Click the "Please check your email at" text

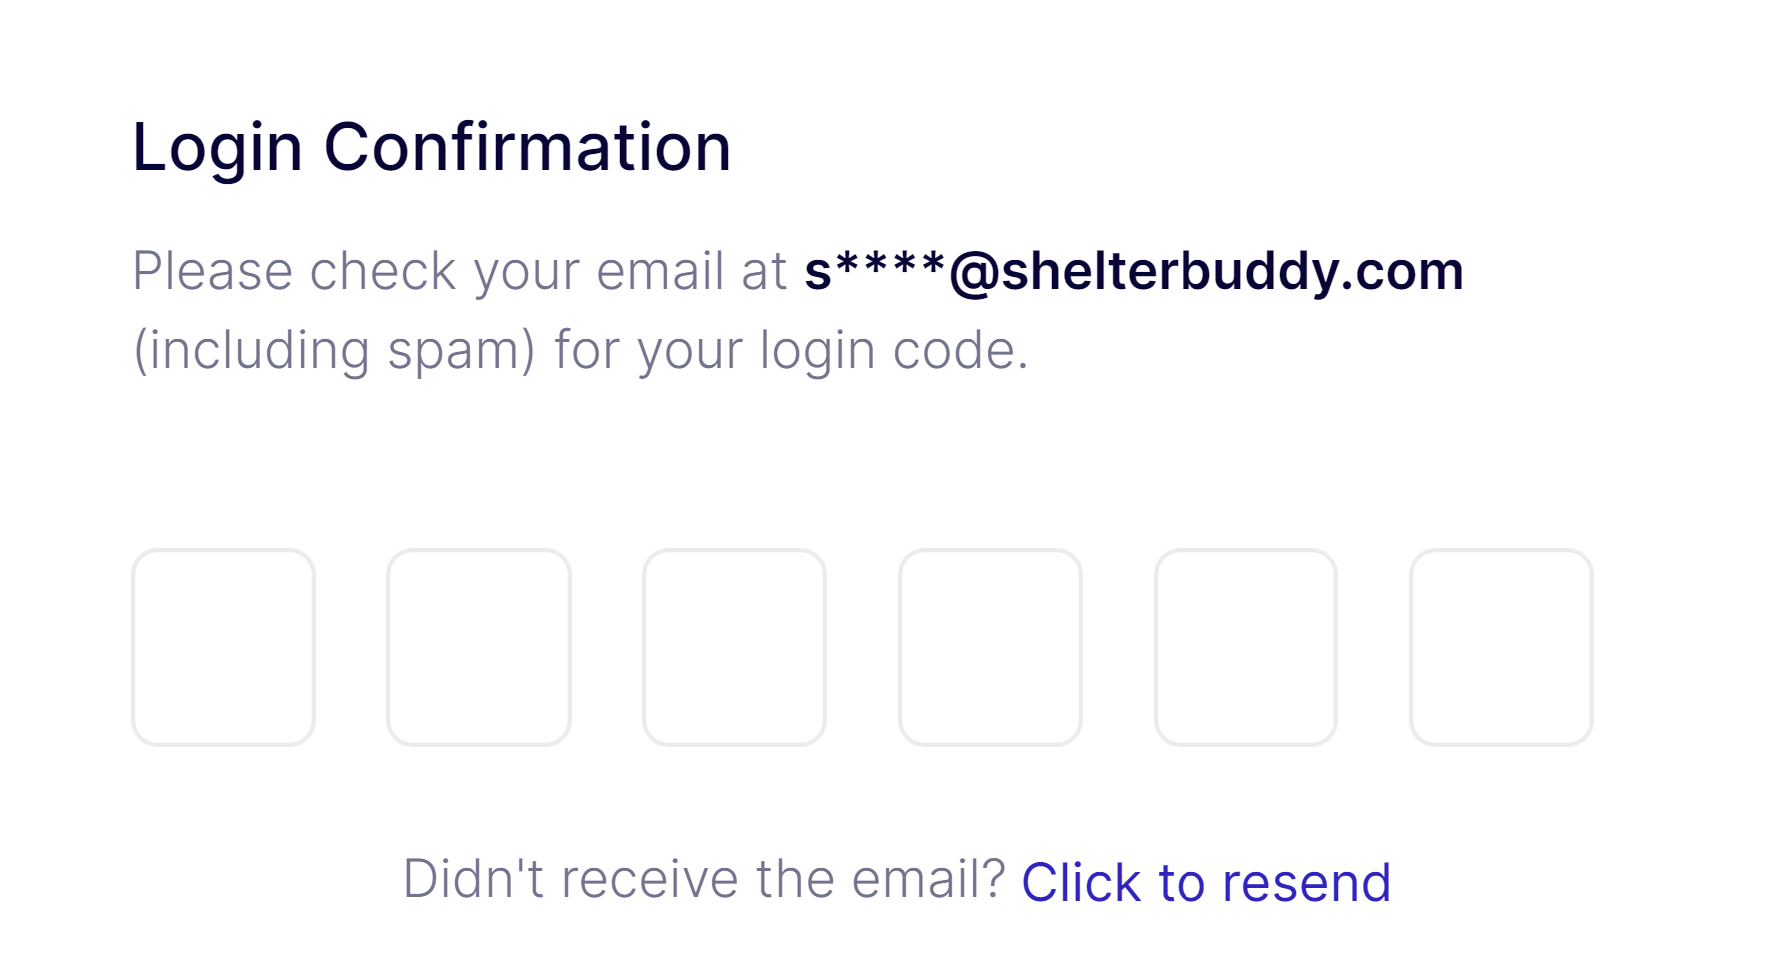pos(460,271)
